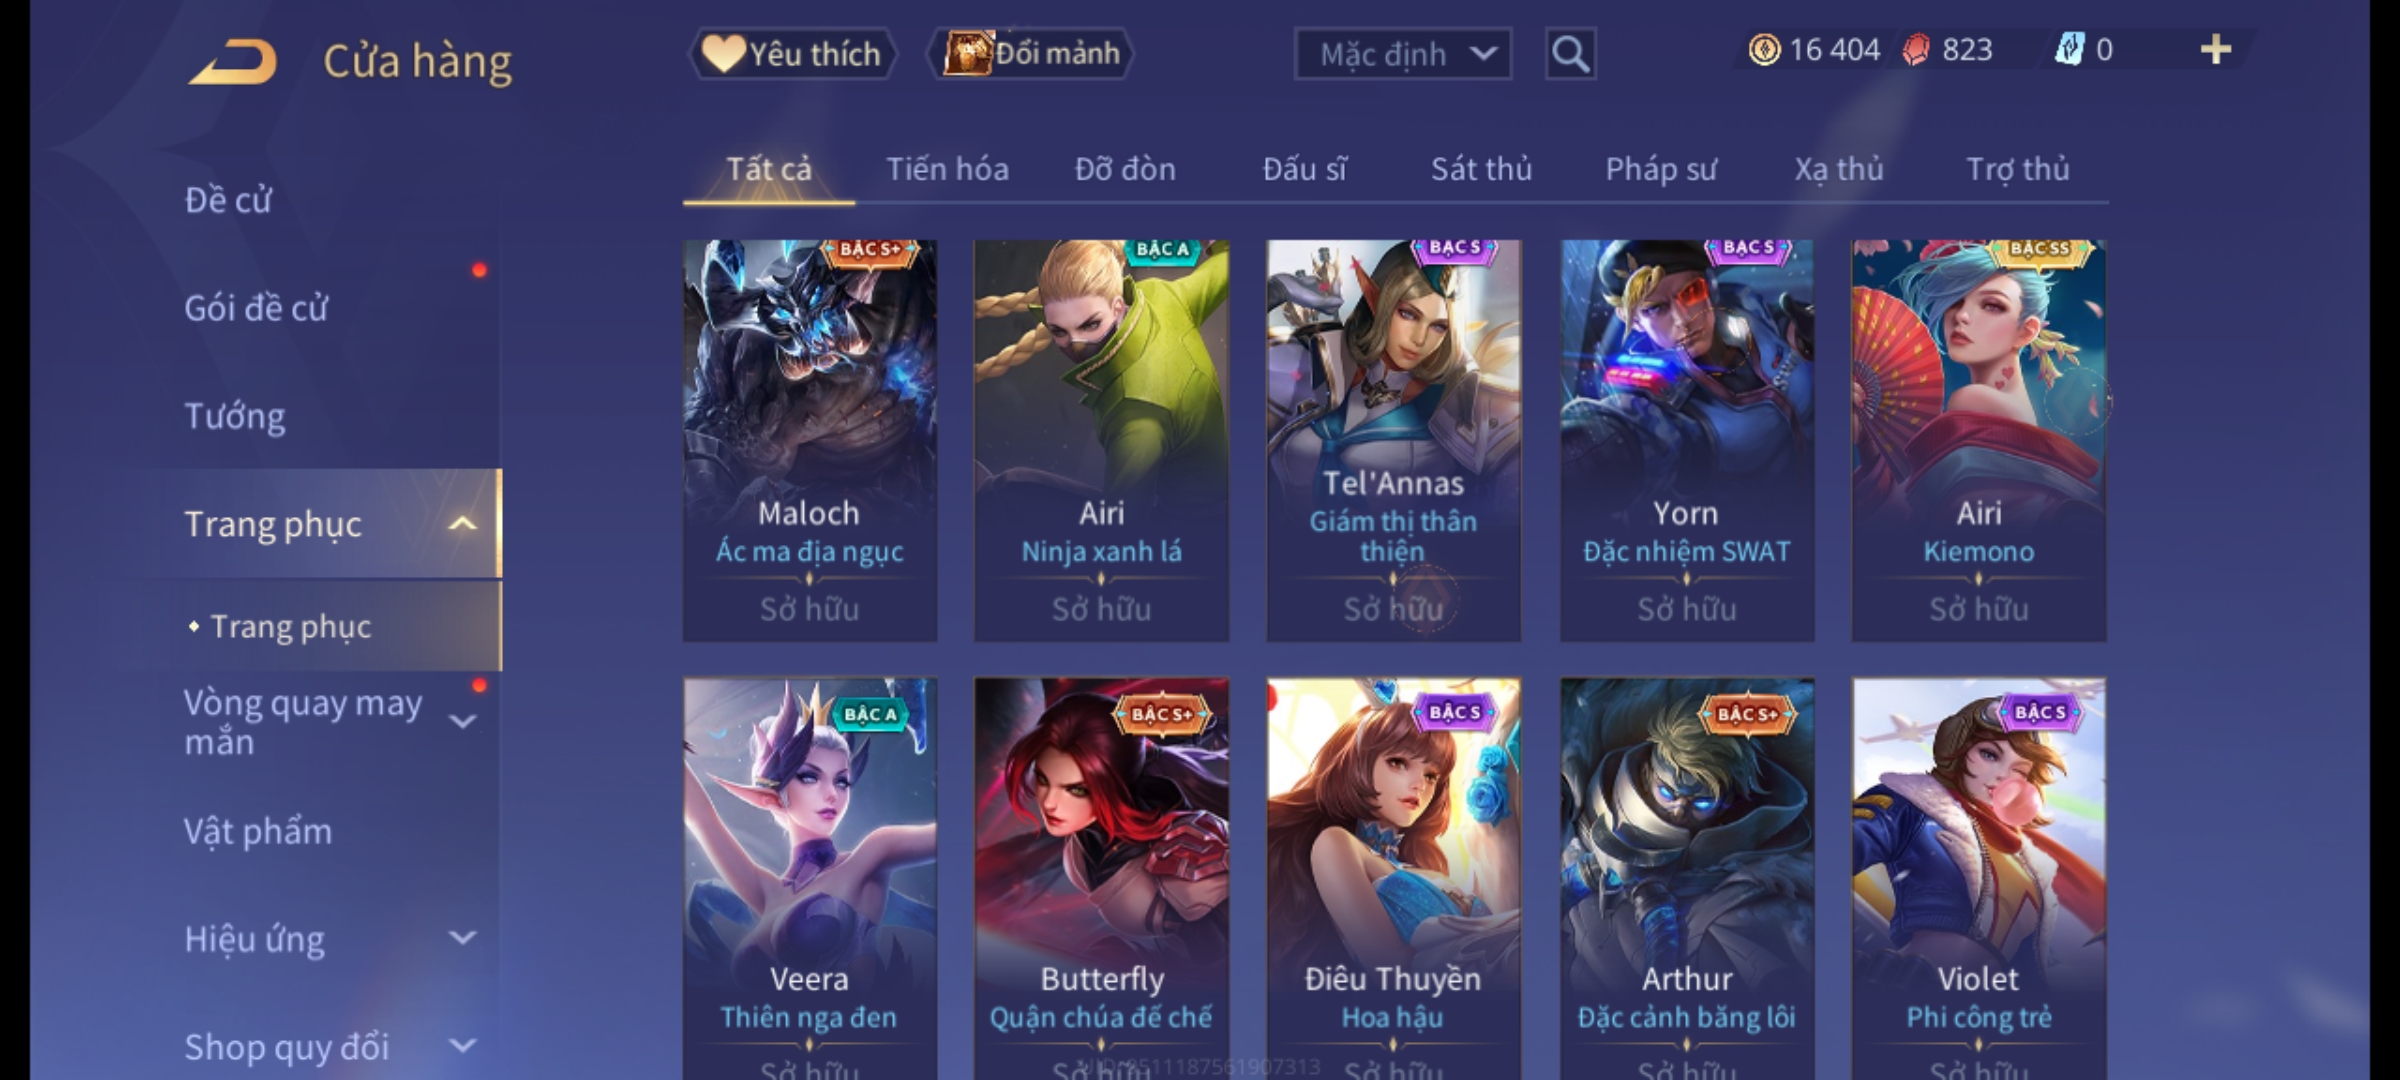Viewport: 2400px width, 1080px height.
Task: Click the plus icon to add currency
Action: tap(2216, 49)
